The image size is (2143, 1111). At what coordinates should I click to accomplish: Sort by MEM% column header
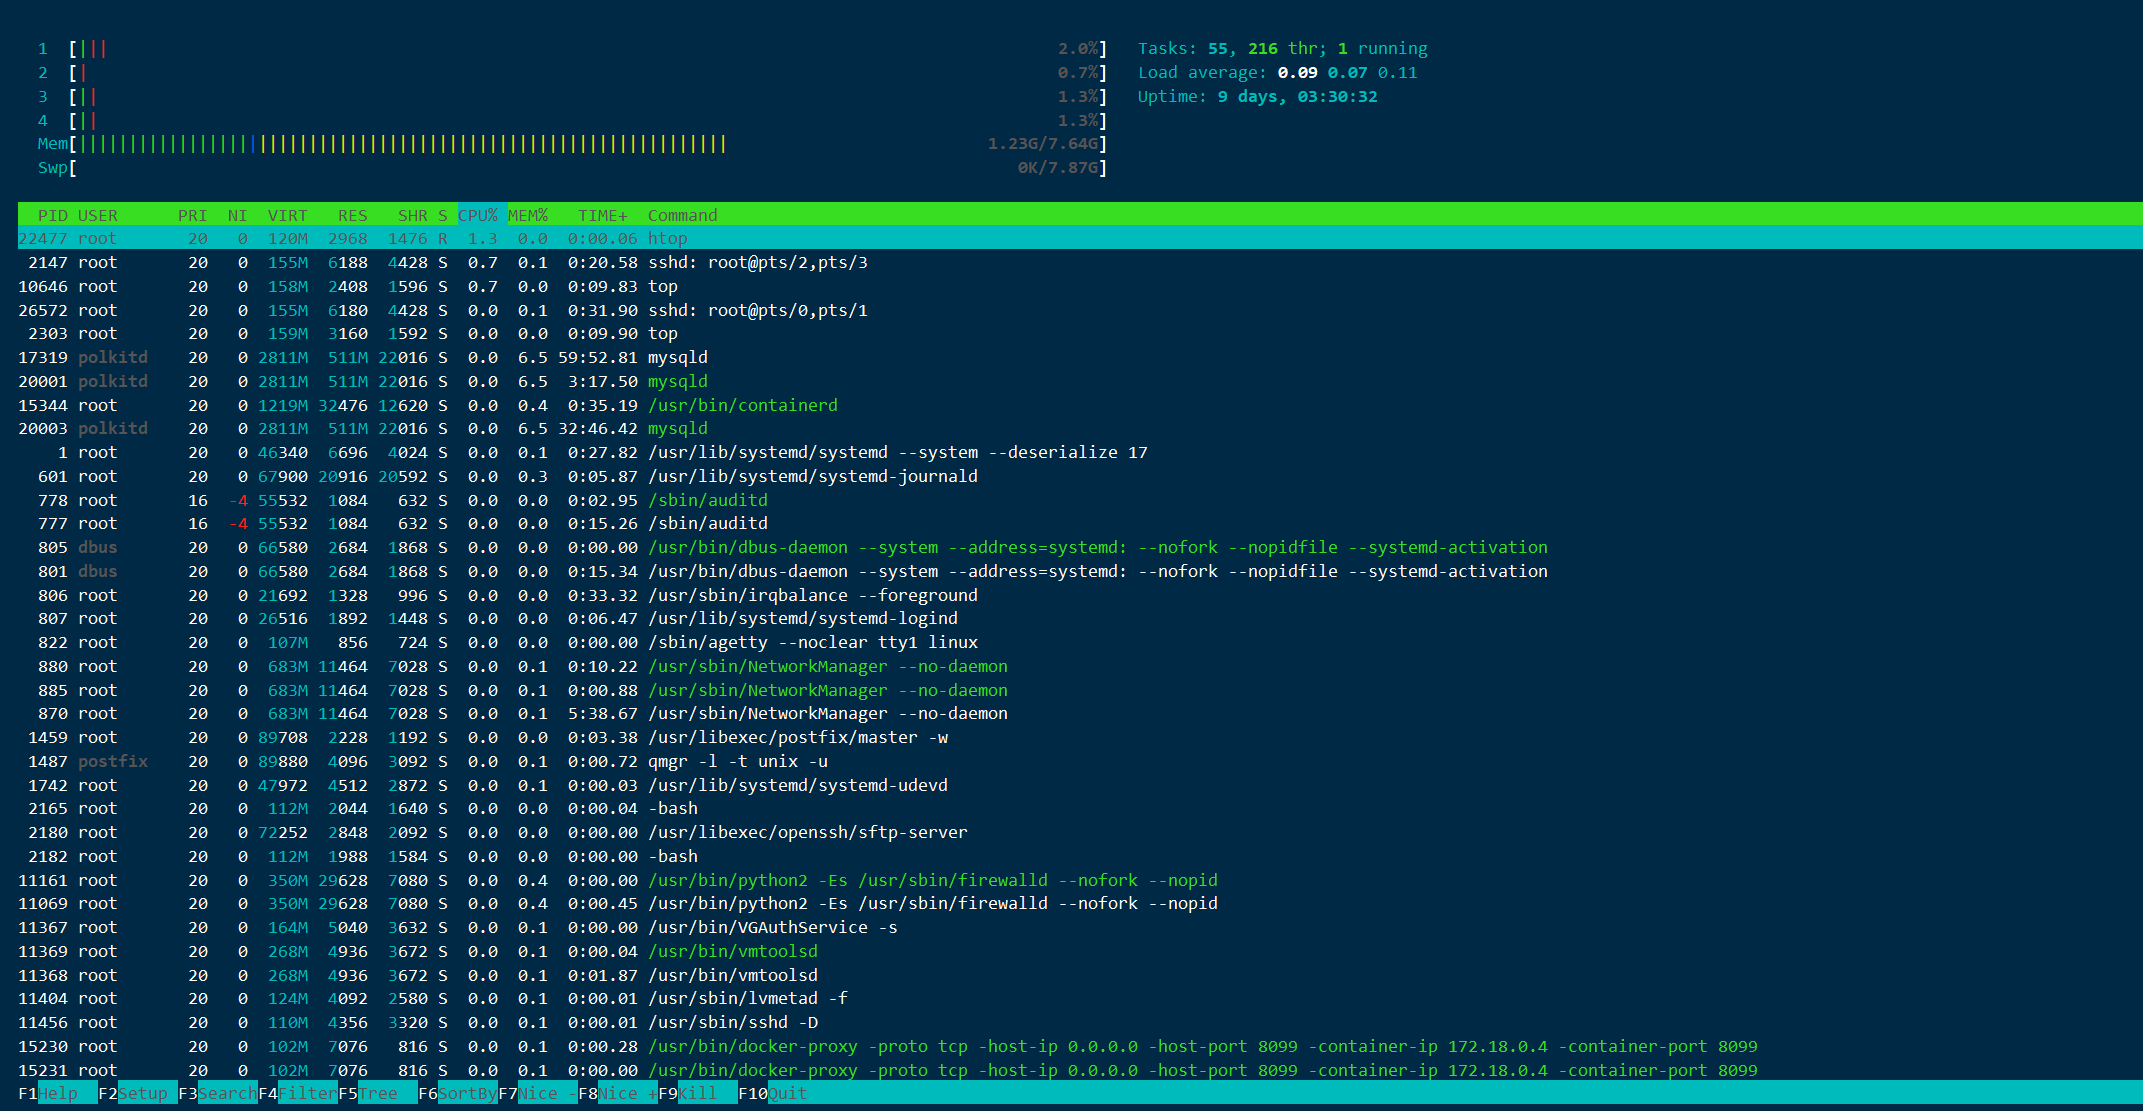click(x=528, y=215)
